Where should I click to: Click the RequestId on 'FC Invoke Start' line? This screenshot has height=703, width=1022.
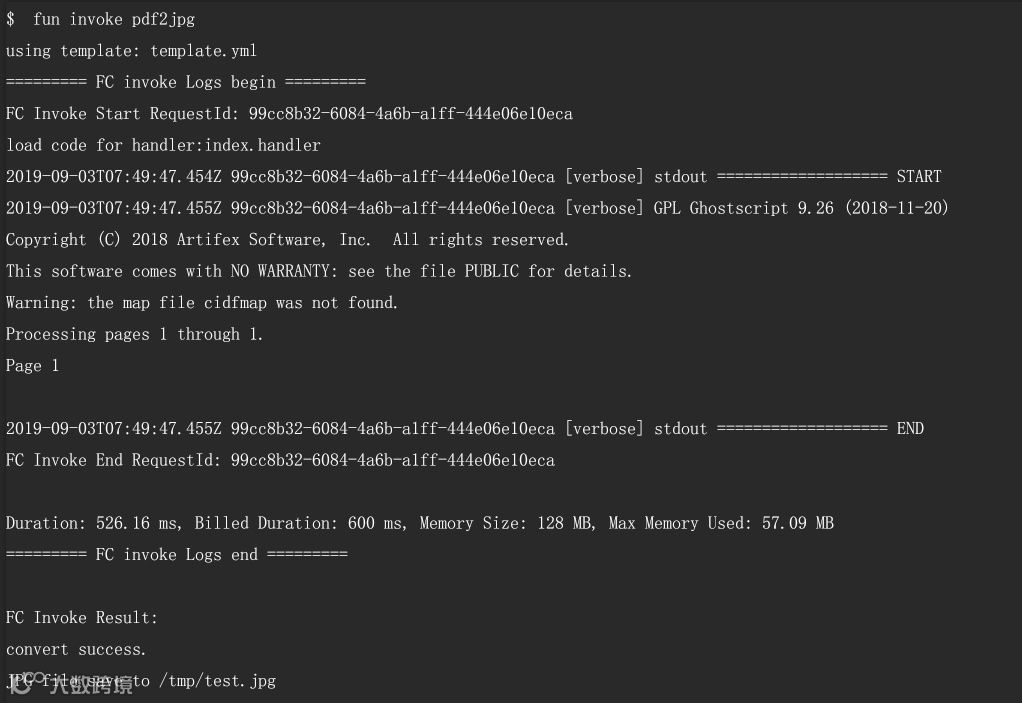[410, 113]
